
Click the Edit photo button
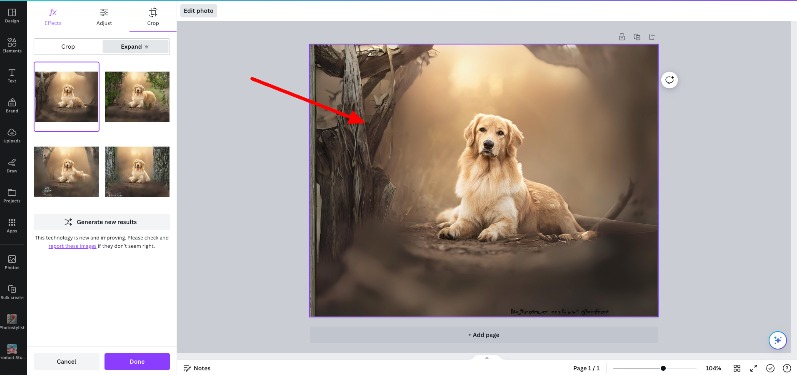tap(198, 11)
